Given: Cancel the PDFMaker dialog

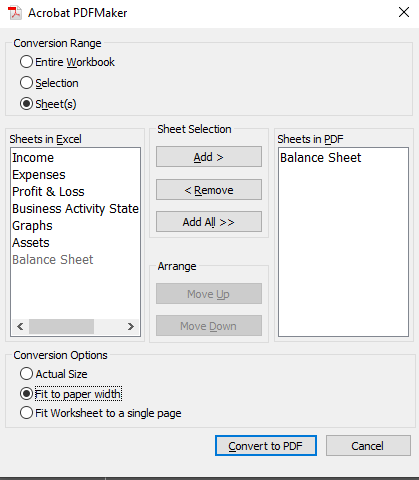Looking at the screenshot, I should [368, 446].
